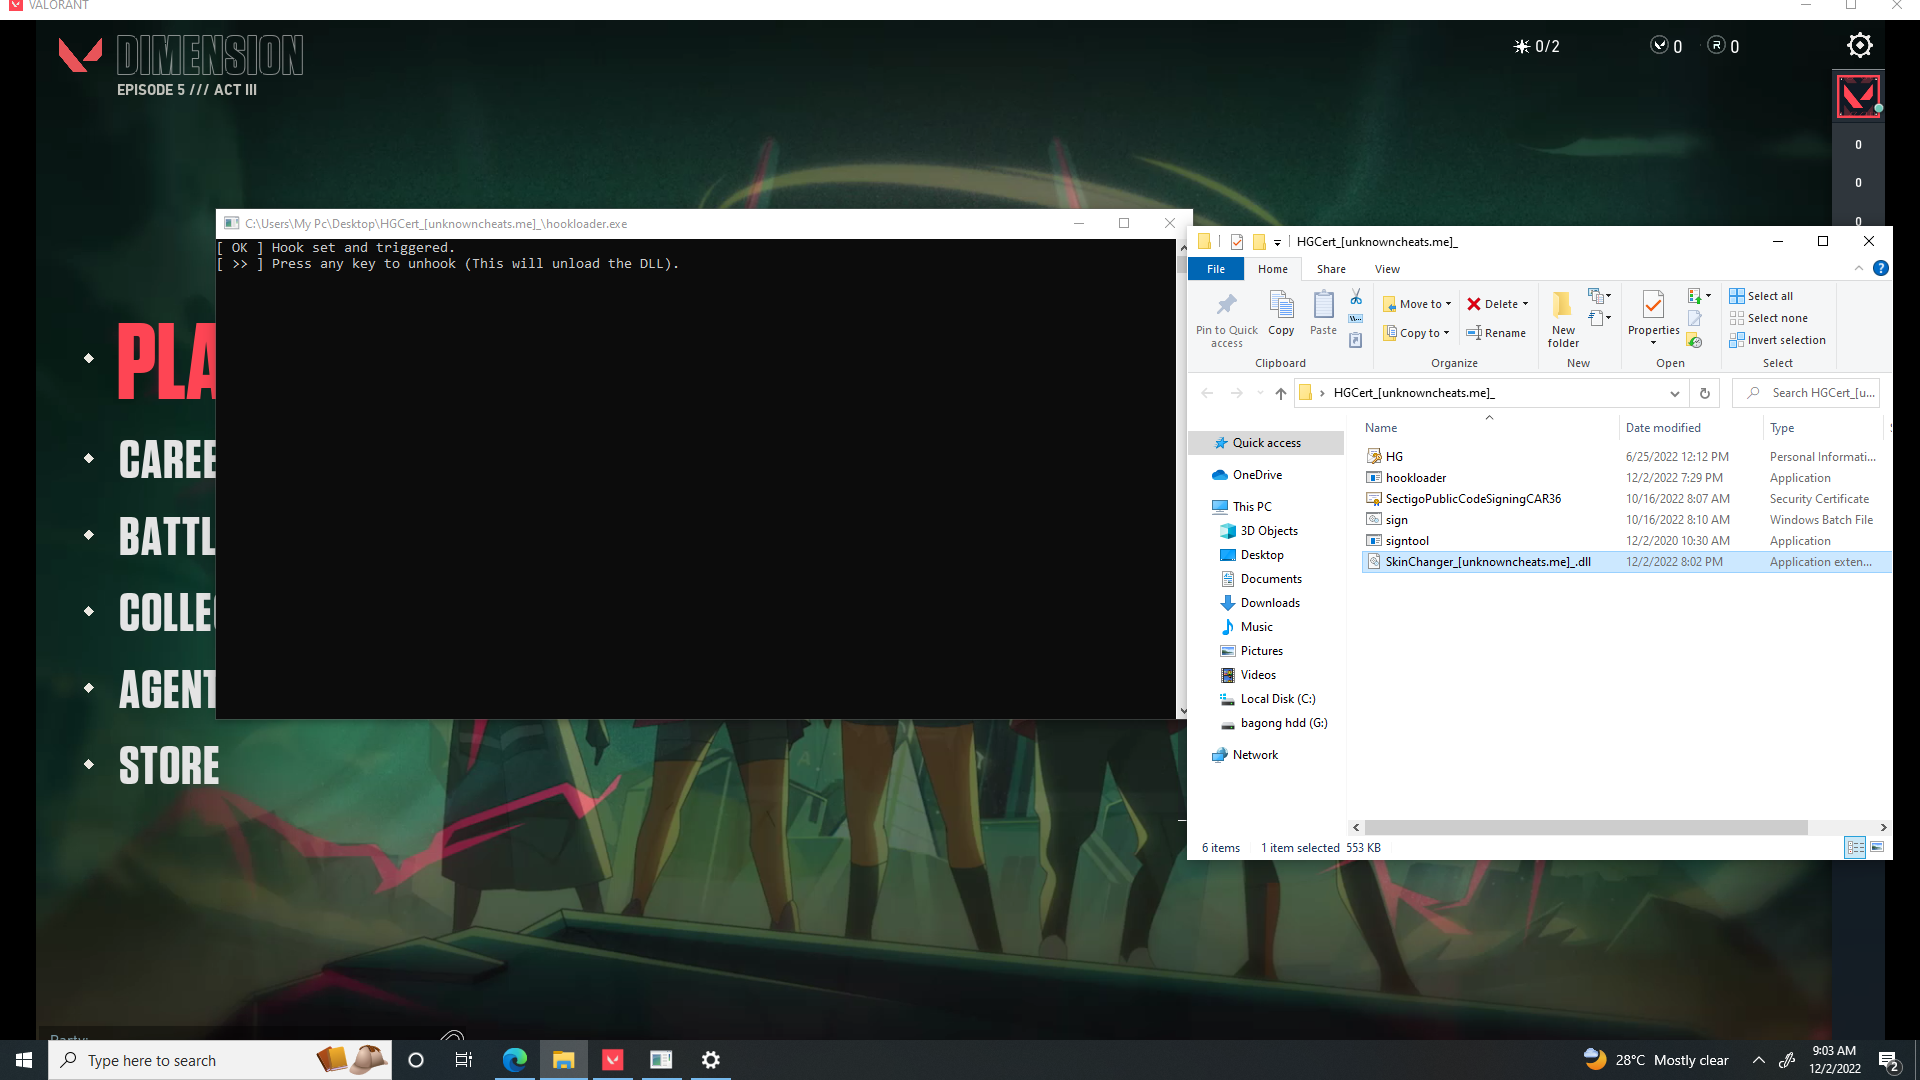Viewport: 1920px width, 1080px height.
Task: Switch to large icons view toggle
Action: coord(1877,847)
